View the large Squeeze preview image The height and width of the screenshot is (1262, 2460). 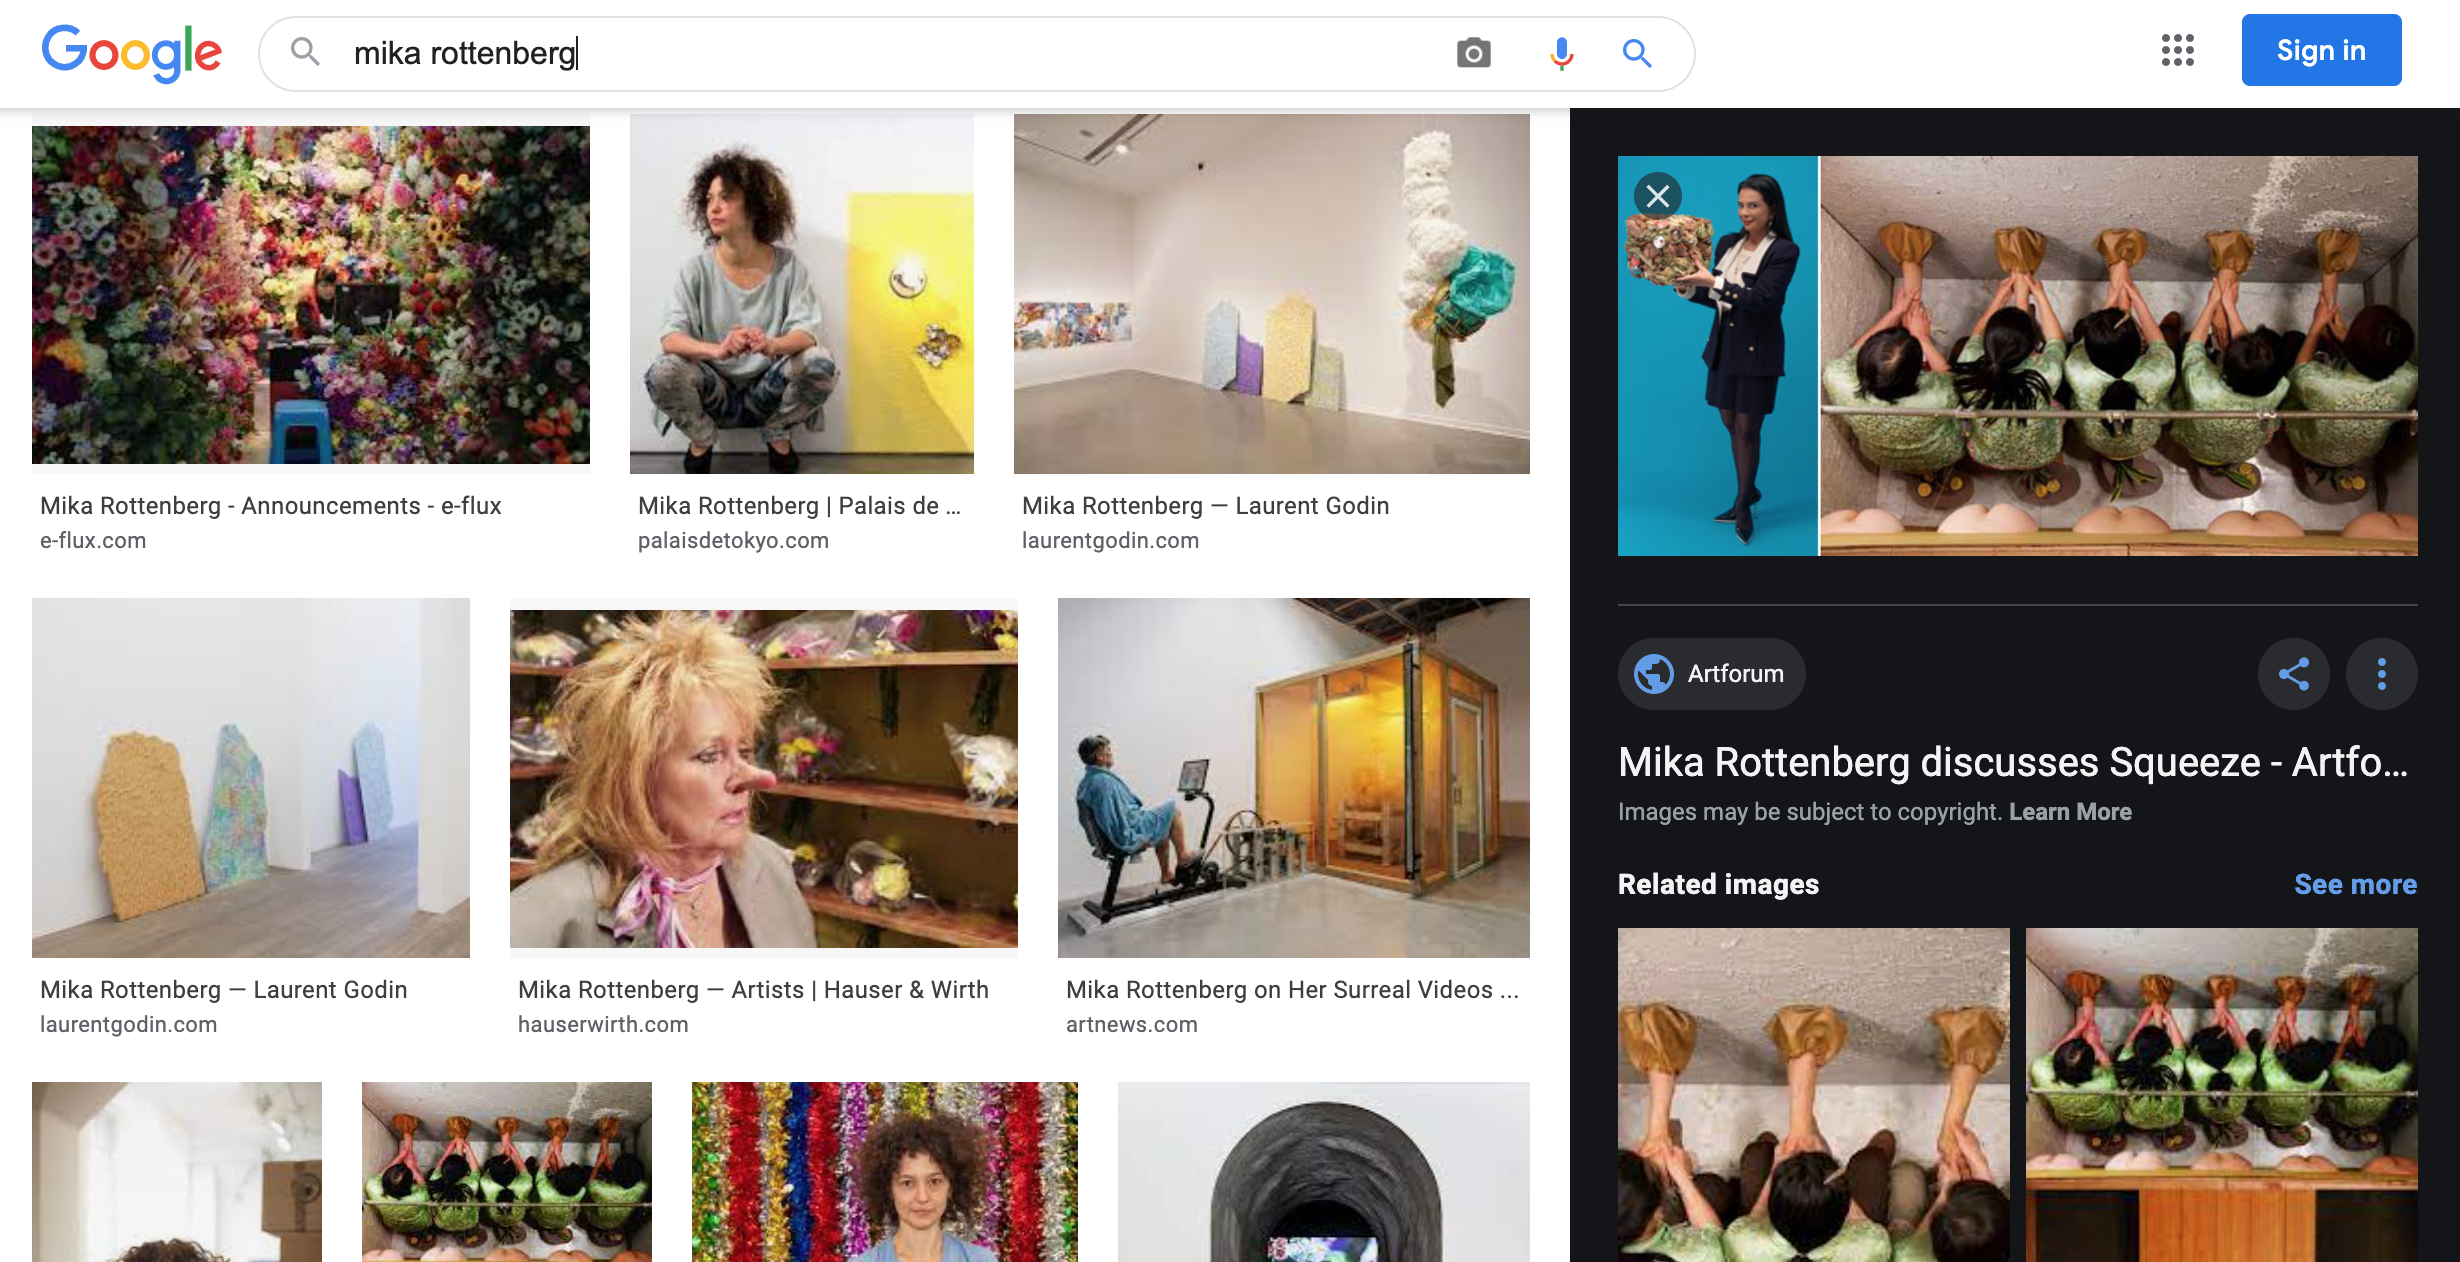point(2118,356)
